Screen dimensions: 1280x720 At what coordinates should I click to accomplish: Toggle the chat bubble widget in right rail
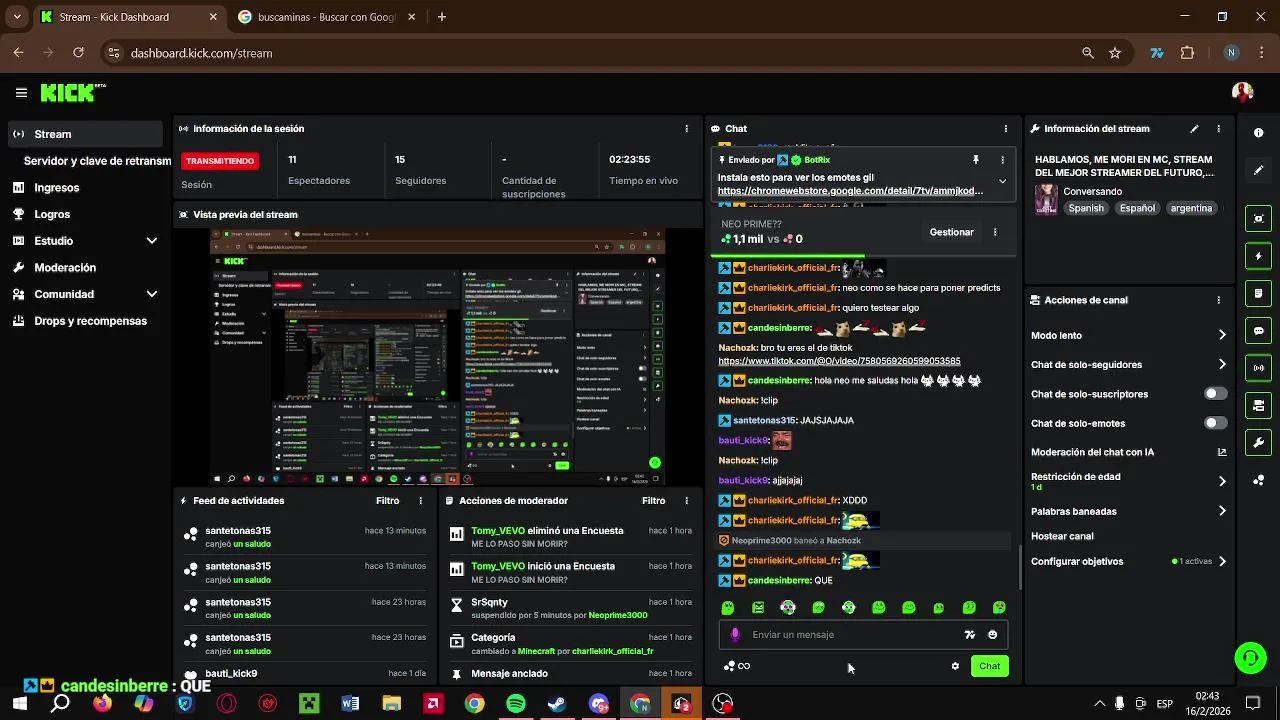click(1258, 331)
